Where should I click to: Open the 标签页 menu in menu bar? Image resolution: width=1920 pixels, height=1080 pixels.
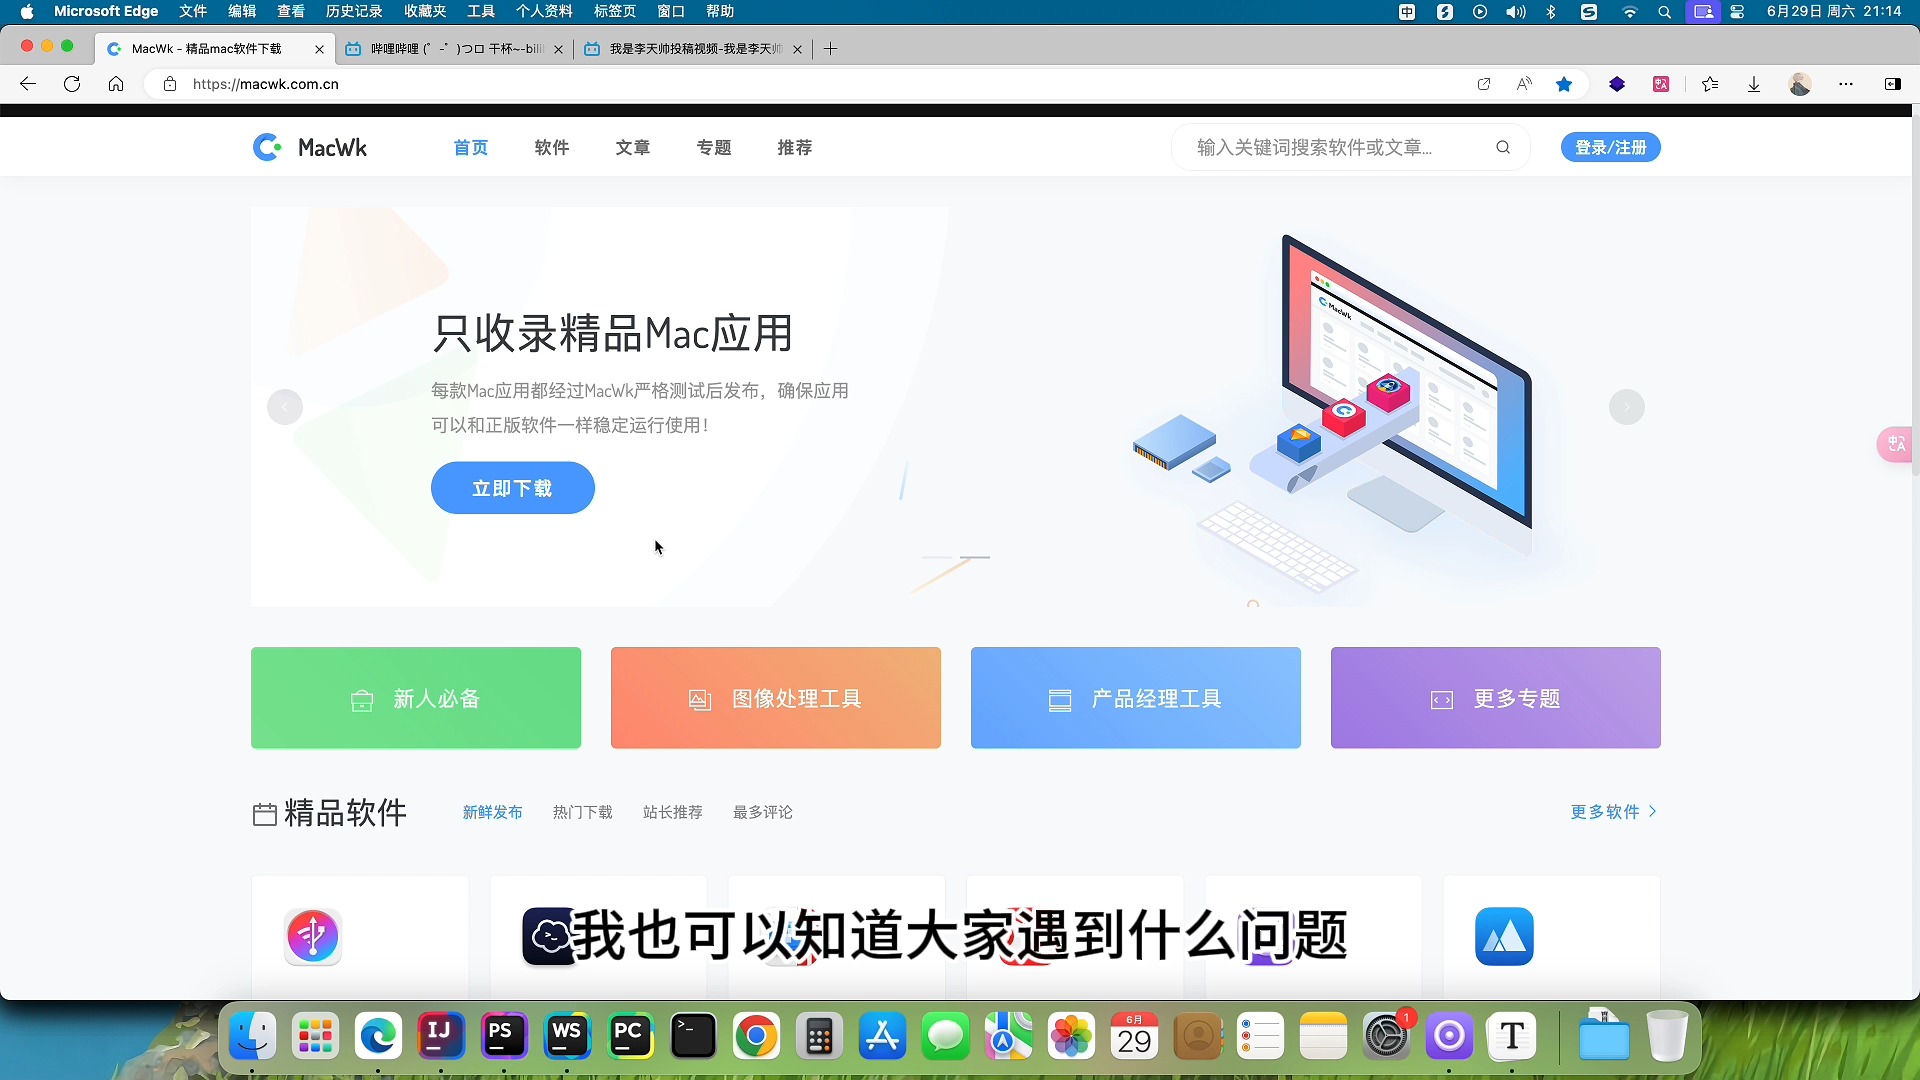615,11
